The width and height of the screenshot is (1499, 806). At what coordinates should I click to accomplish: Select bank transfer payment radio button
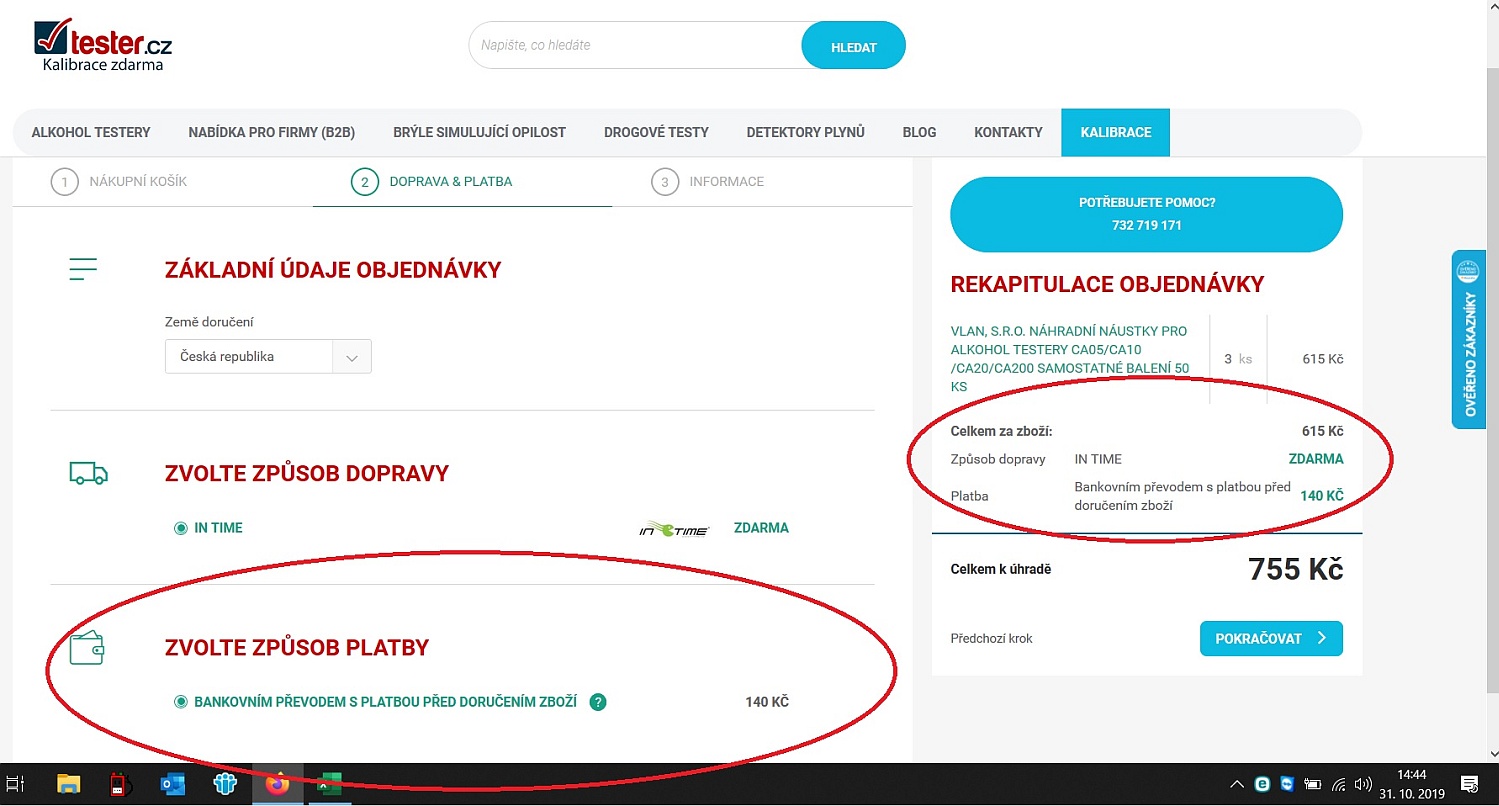point(181,702)
